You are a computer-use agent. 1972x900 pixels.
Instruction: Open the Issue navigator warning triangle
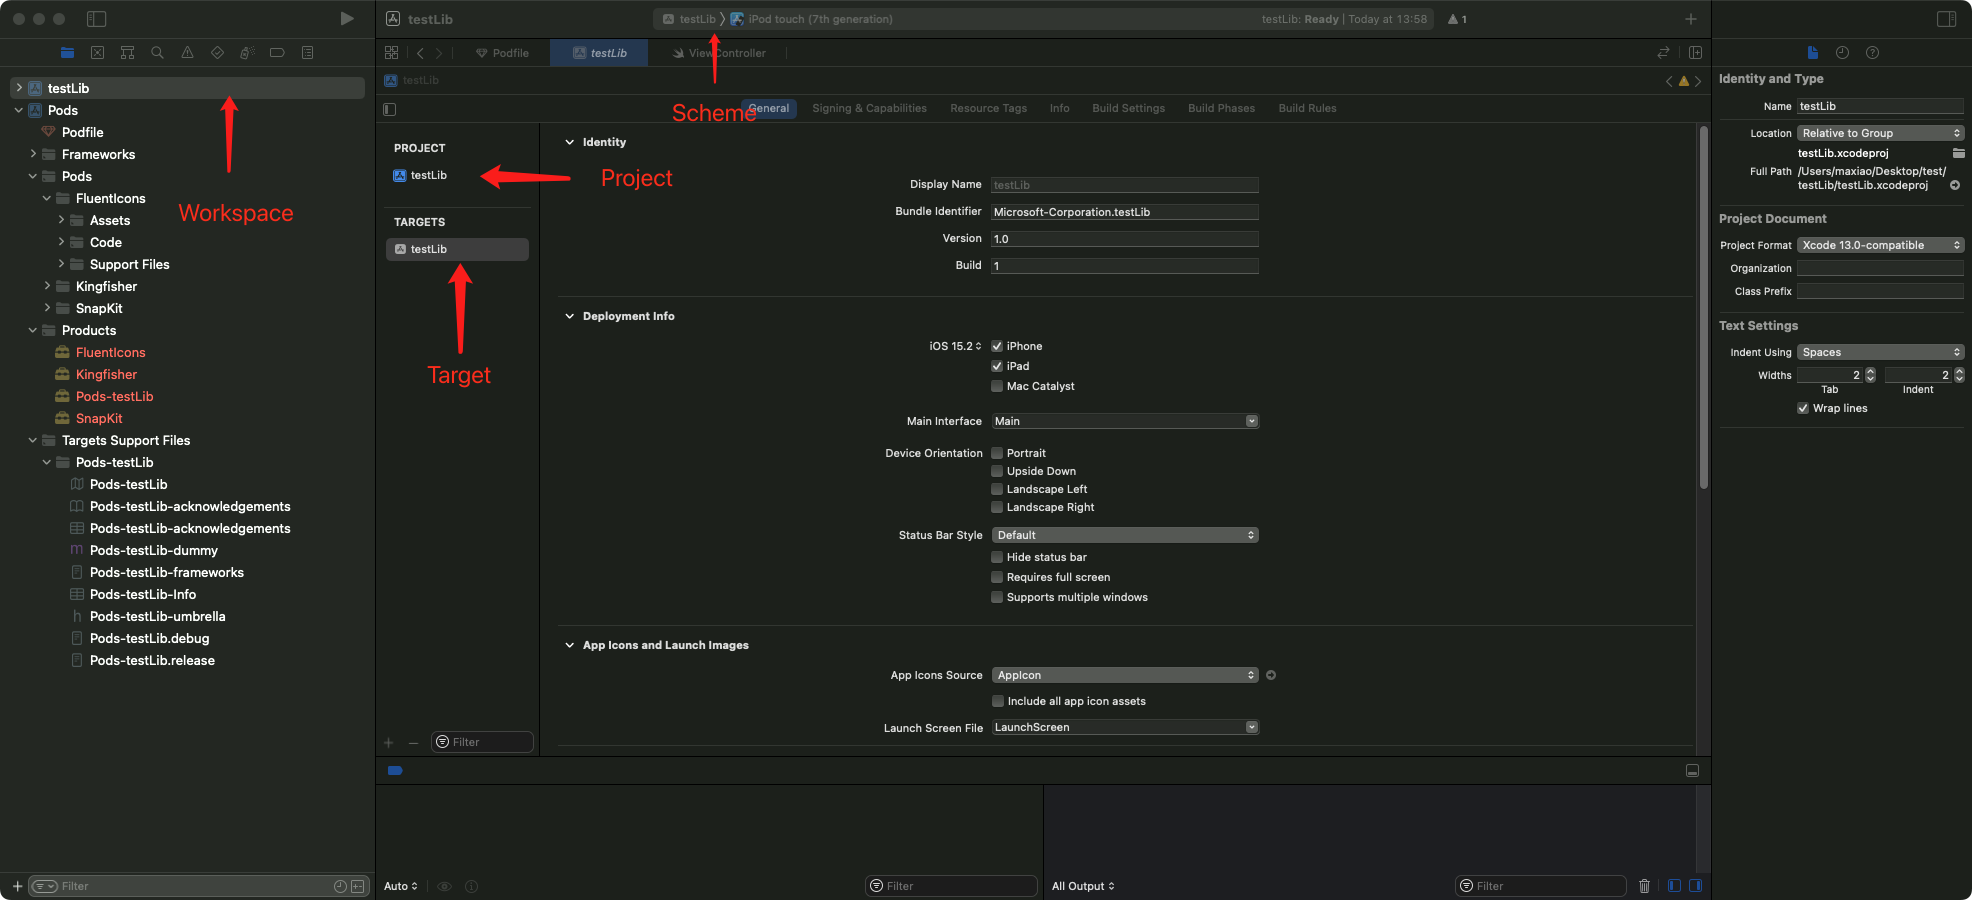pyautogui.click(x=187, y=53)
